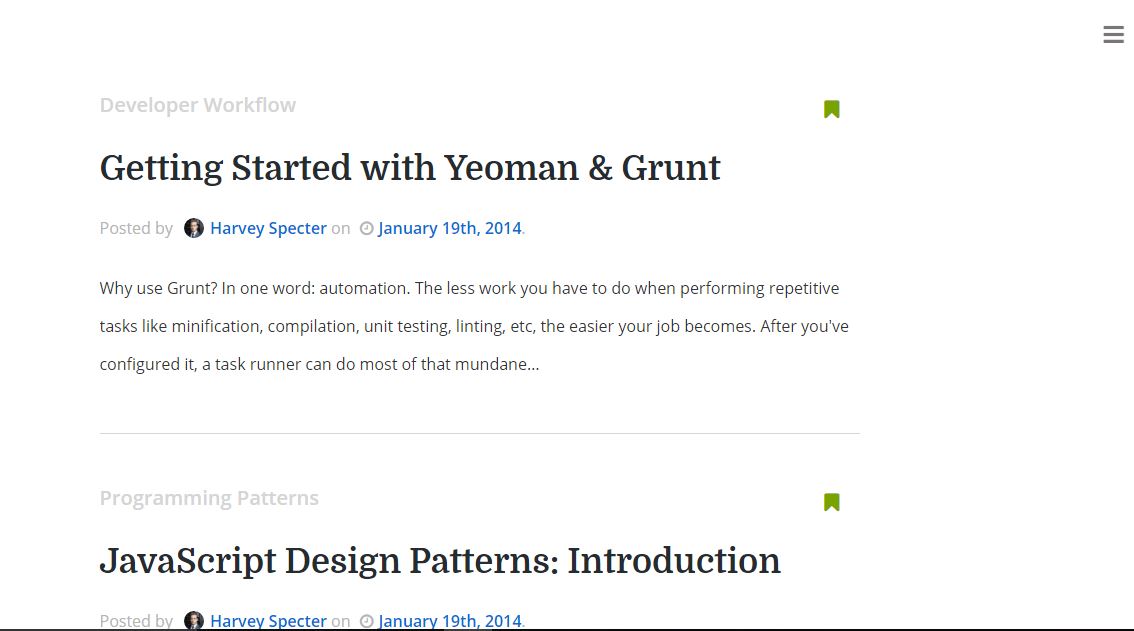1134x631 pixels.
Task: Click the Yeoman post excerpt text
Action: pos(474,326)
